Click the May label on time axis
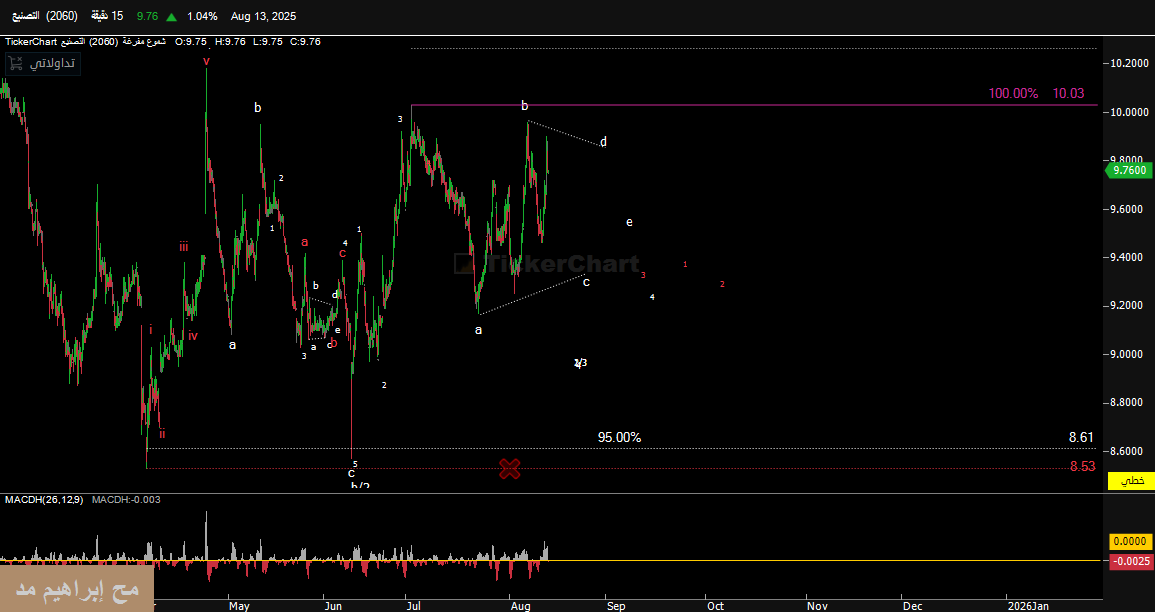 pos(239,607)
